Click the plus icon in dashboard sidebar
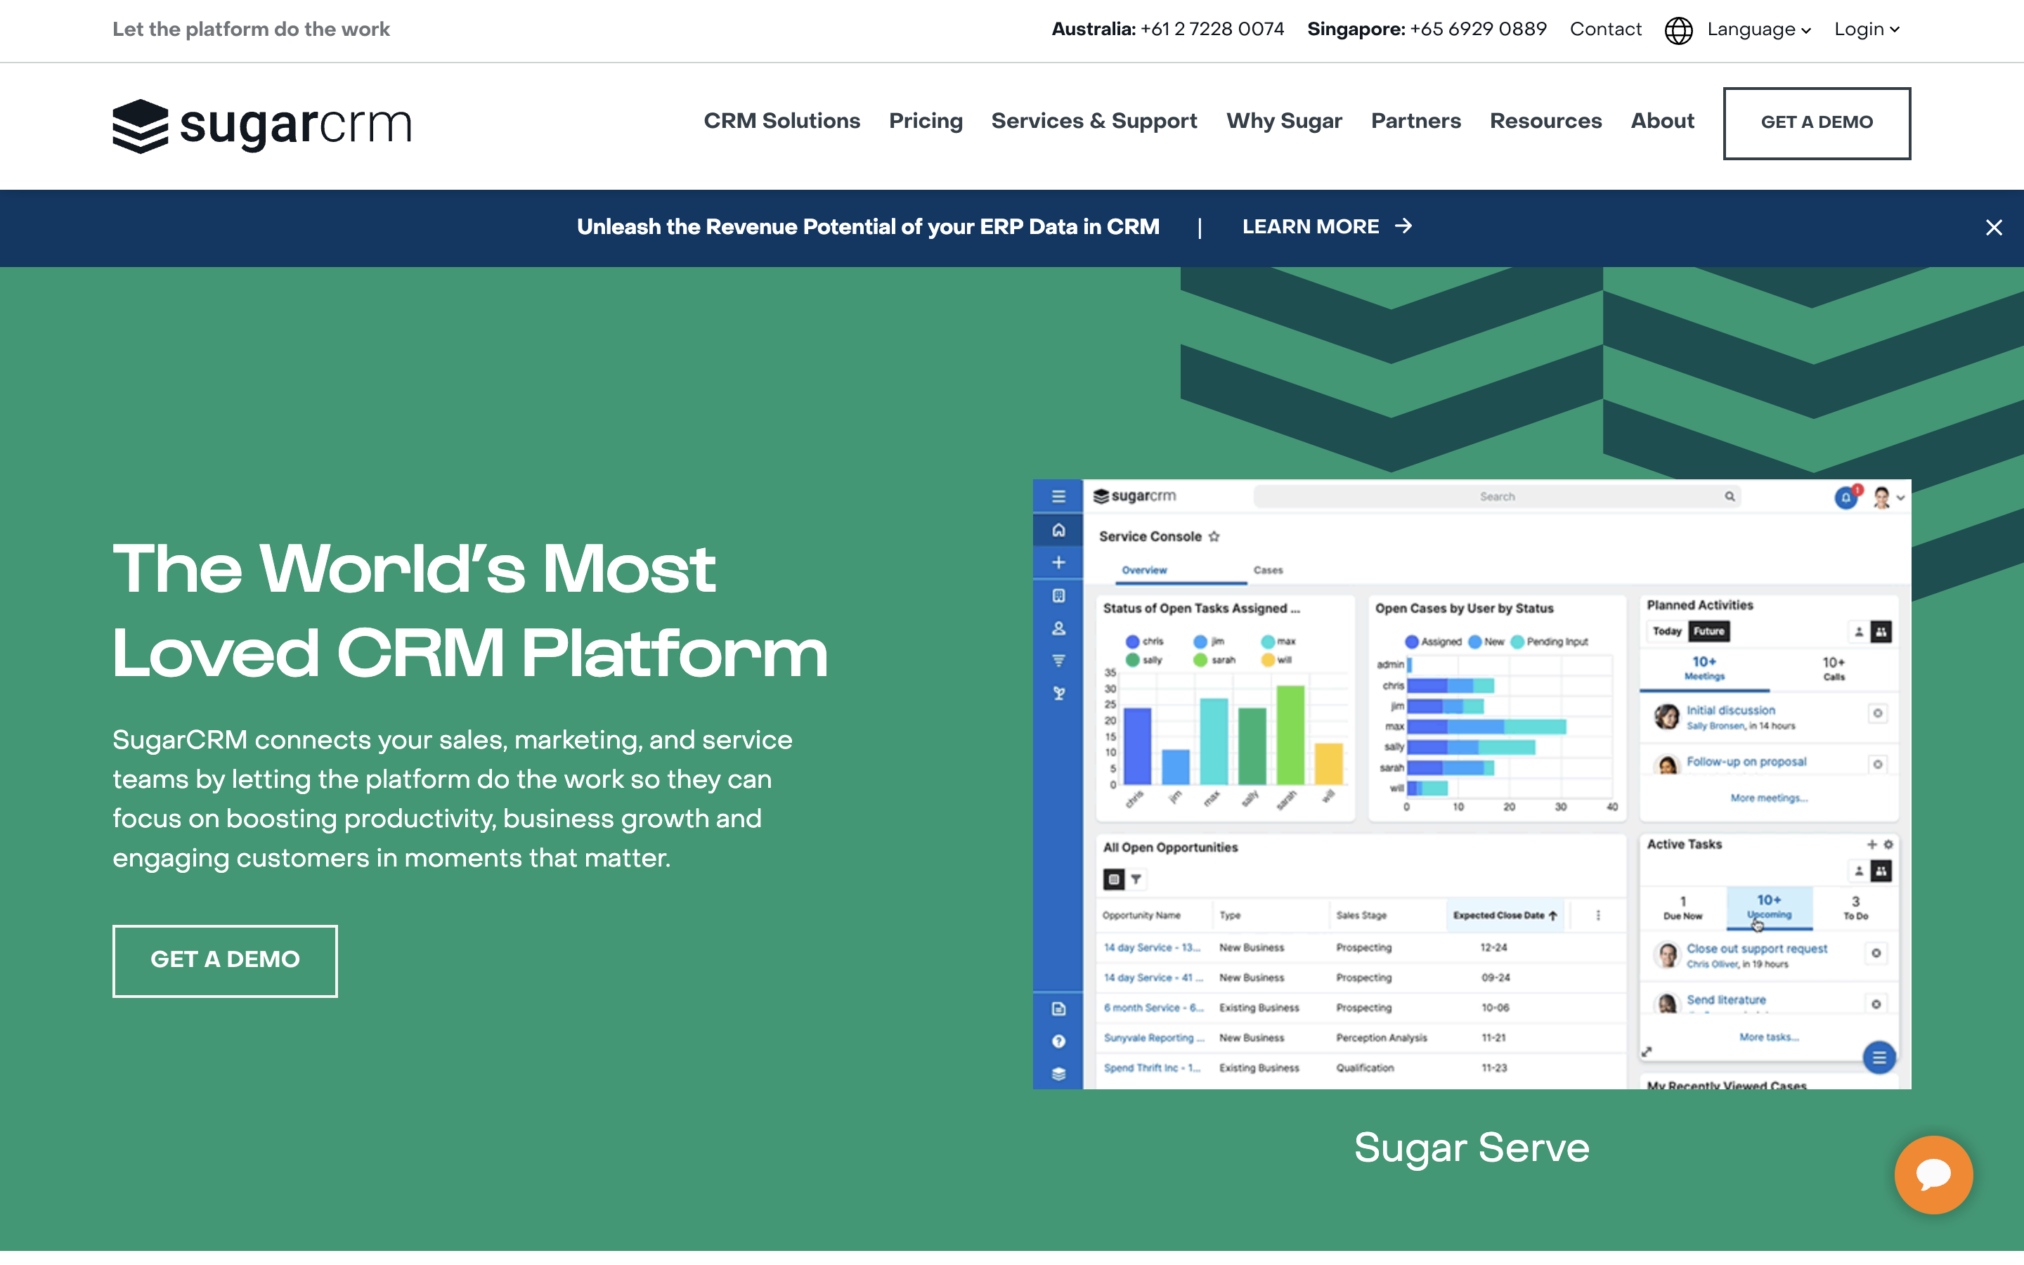 (x=1058, y=562)
